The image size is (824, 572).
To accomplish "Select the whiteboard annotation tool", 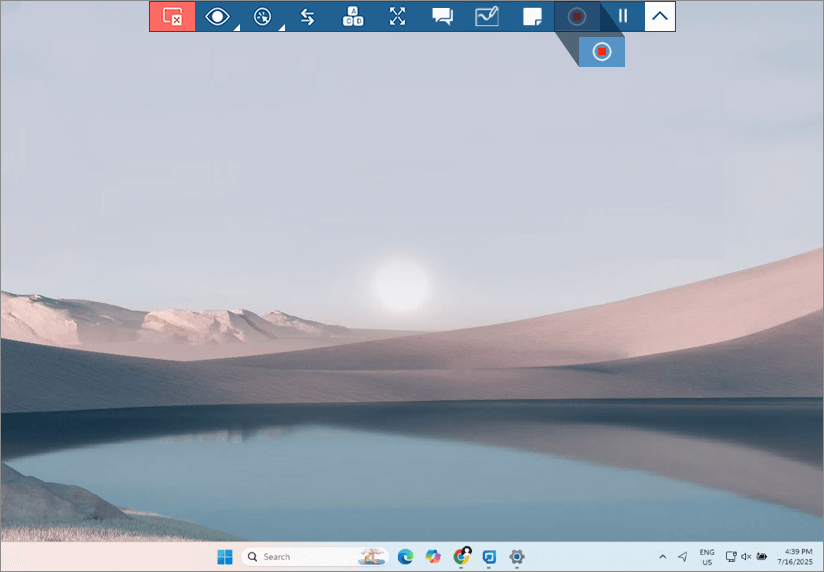I will 487,17.
